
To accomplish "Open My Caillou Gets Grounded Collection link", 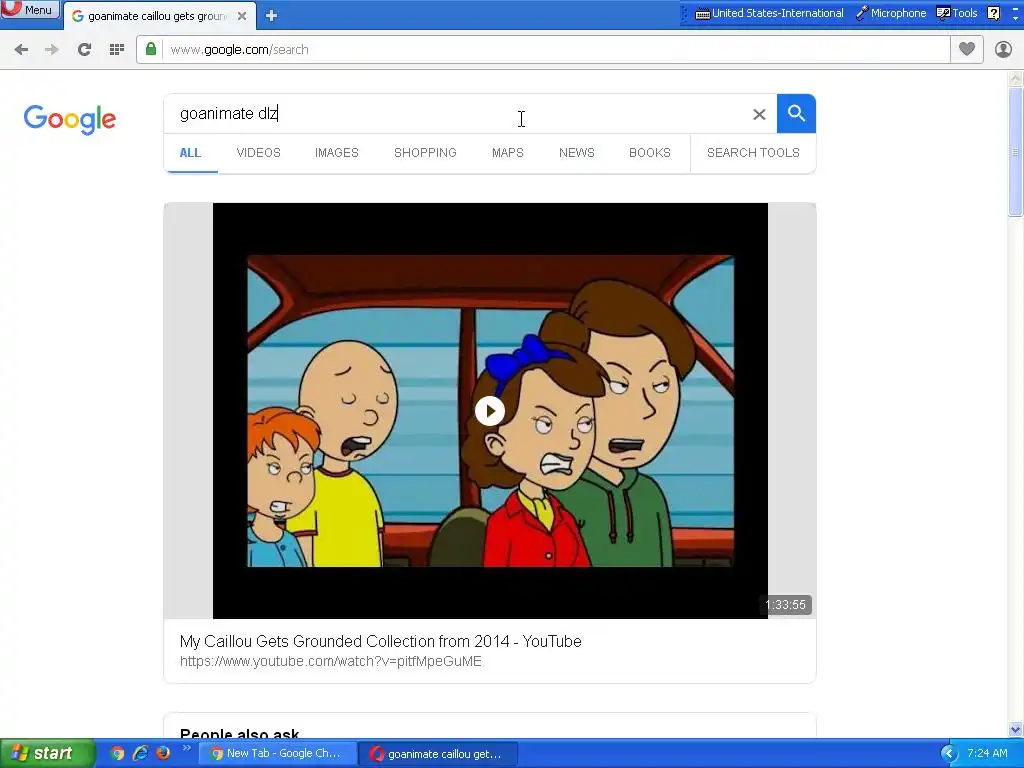I will (381, 641).
